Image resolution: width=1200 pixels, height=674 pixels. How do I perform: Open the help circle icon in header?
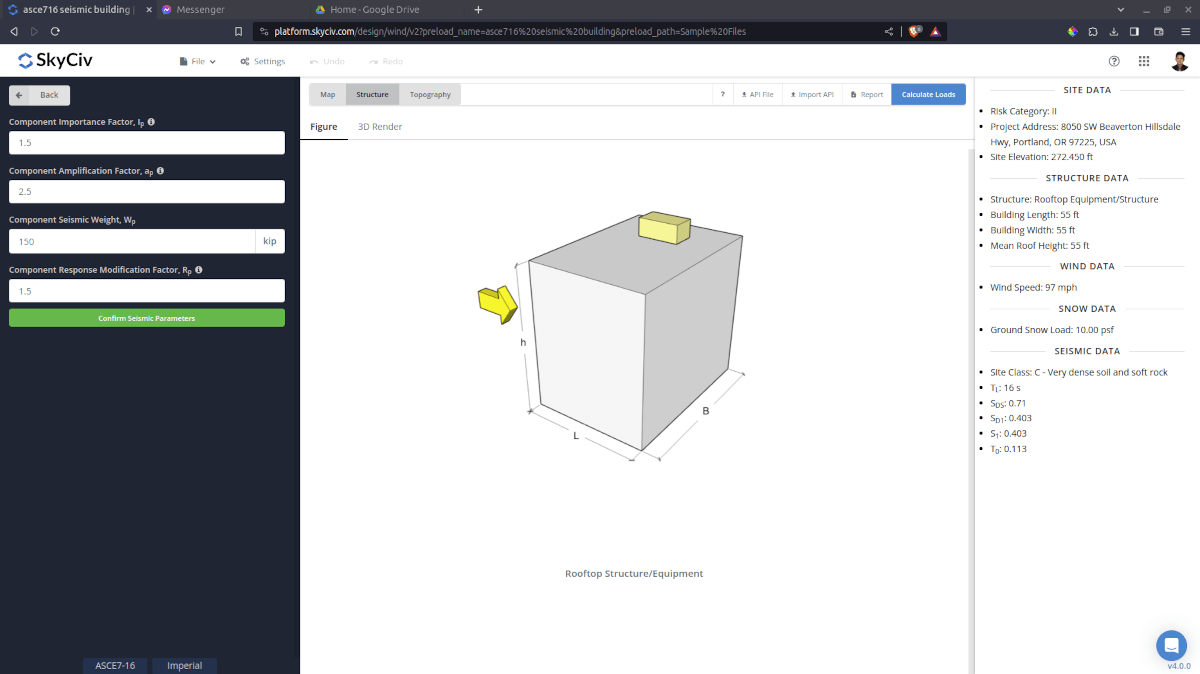pos(1114,61)
